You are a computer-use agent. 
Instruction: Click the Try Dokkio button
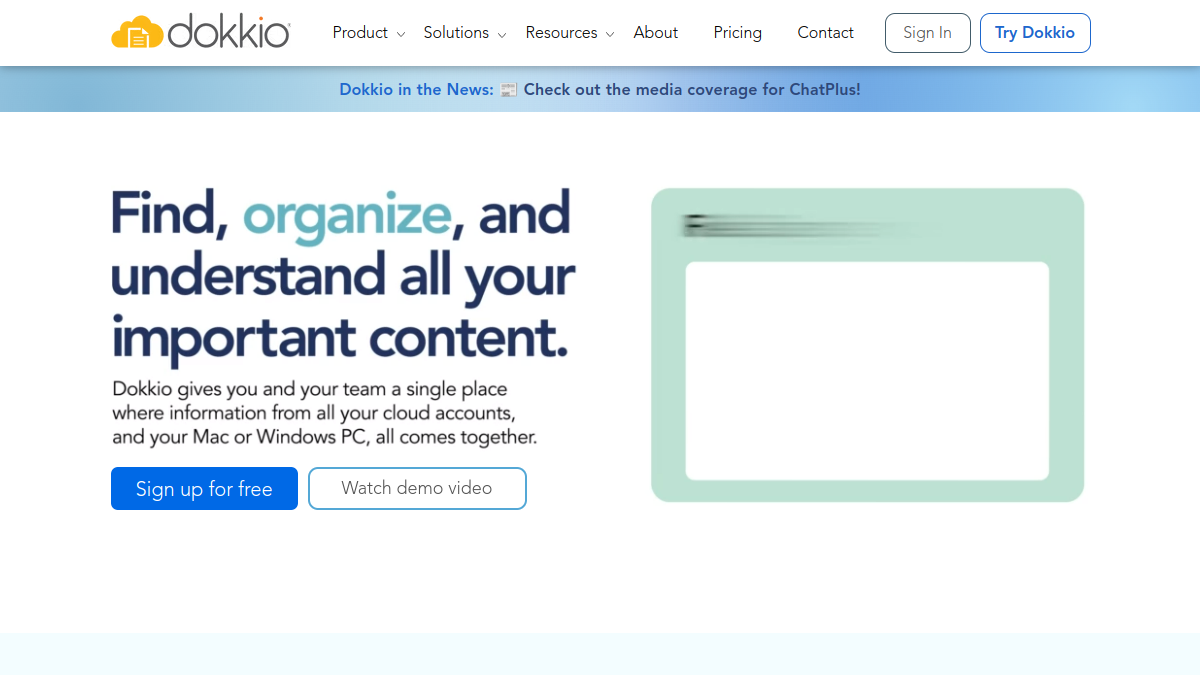1035,33
